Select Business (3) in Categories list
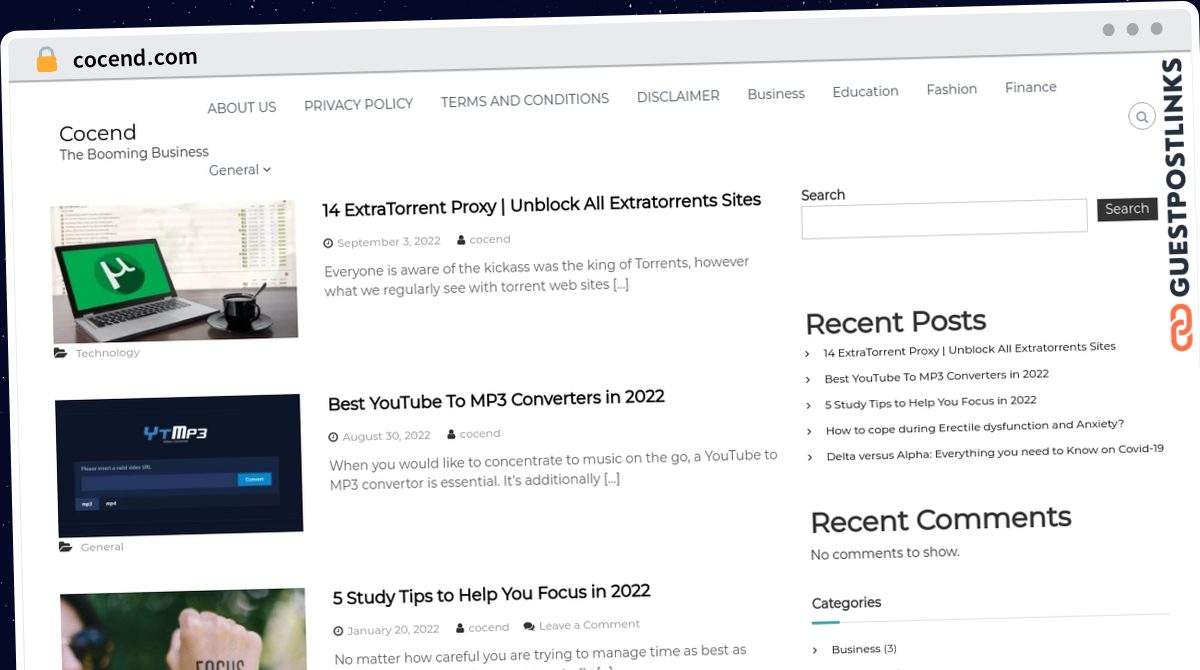The width and height of the screenshot is (1200, 670). click(864, 649)
